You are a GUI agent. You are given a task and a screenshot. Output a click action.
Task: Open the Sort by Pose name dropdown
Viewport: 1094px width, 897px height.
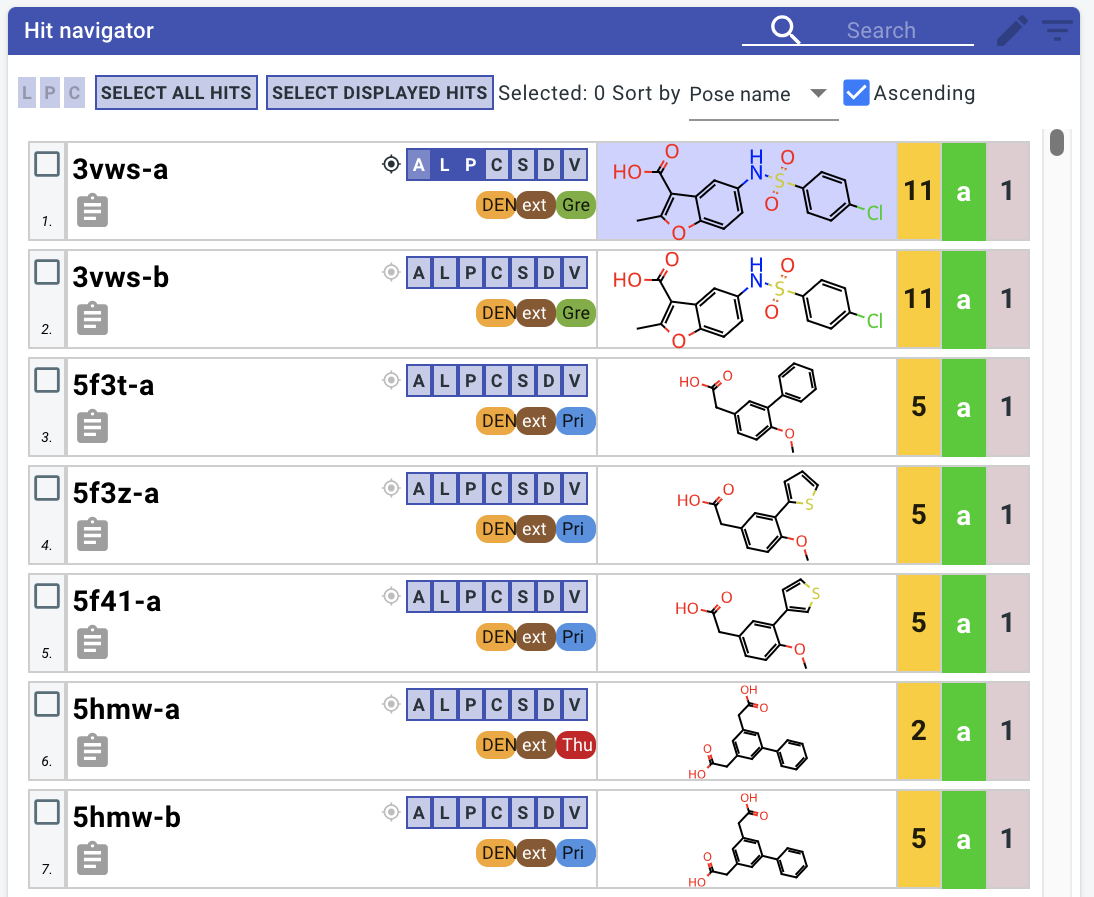click(763, 94)
